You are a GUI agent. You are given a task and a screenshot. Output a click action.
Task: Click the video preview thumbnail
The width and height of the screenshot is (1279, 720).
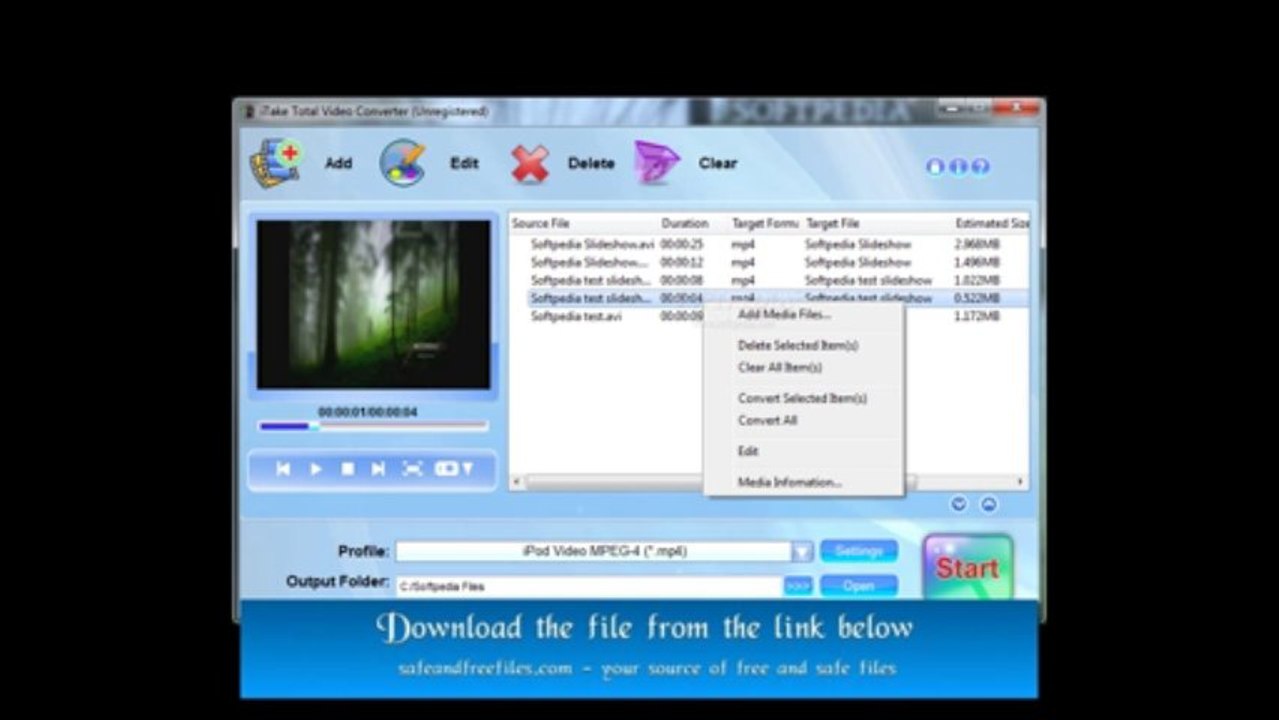[x=374, y=305]
